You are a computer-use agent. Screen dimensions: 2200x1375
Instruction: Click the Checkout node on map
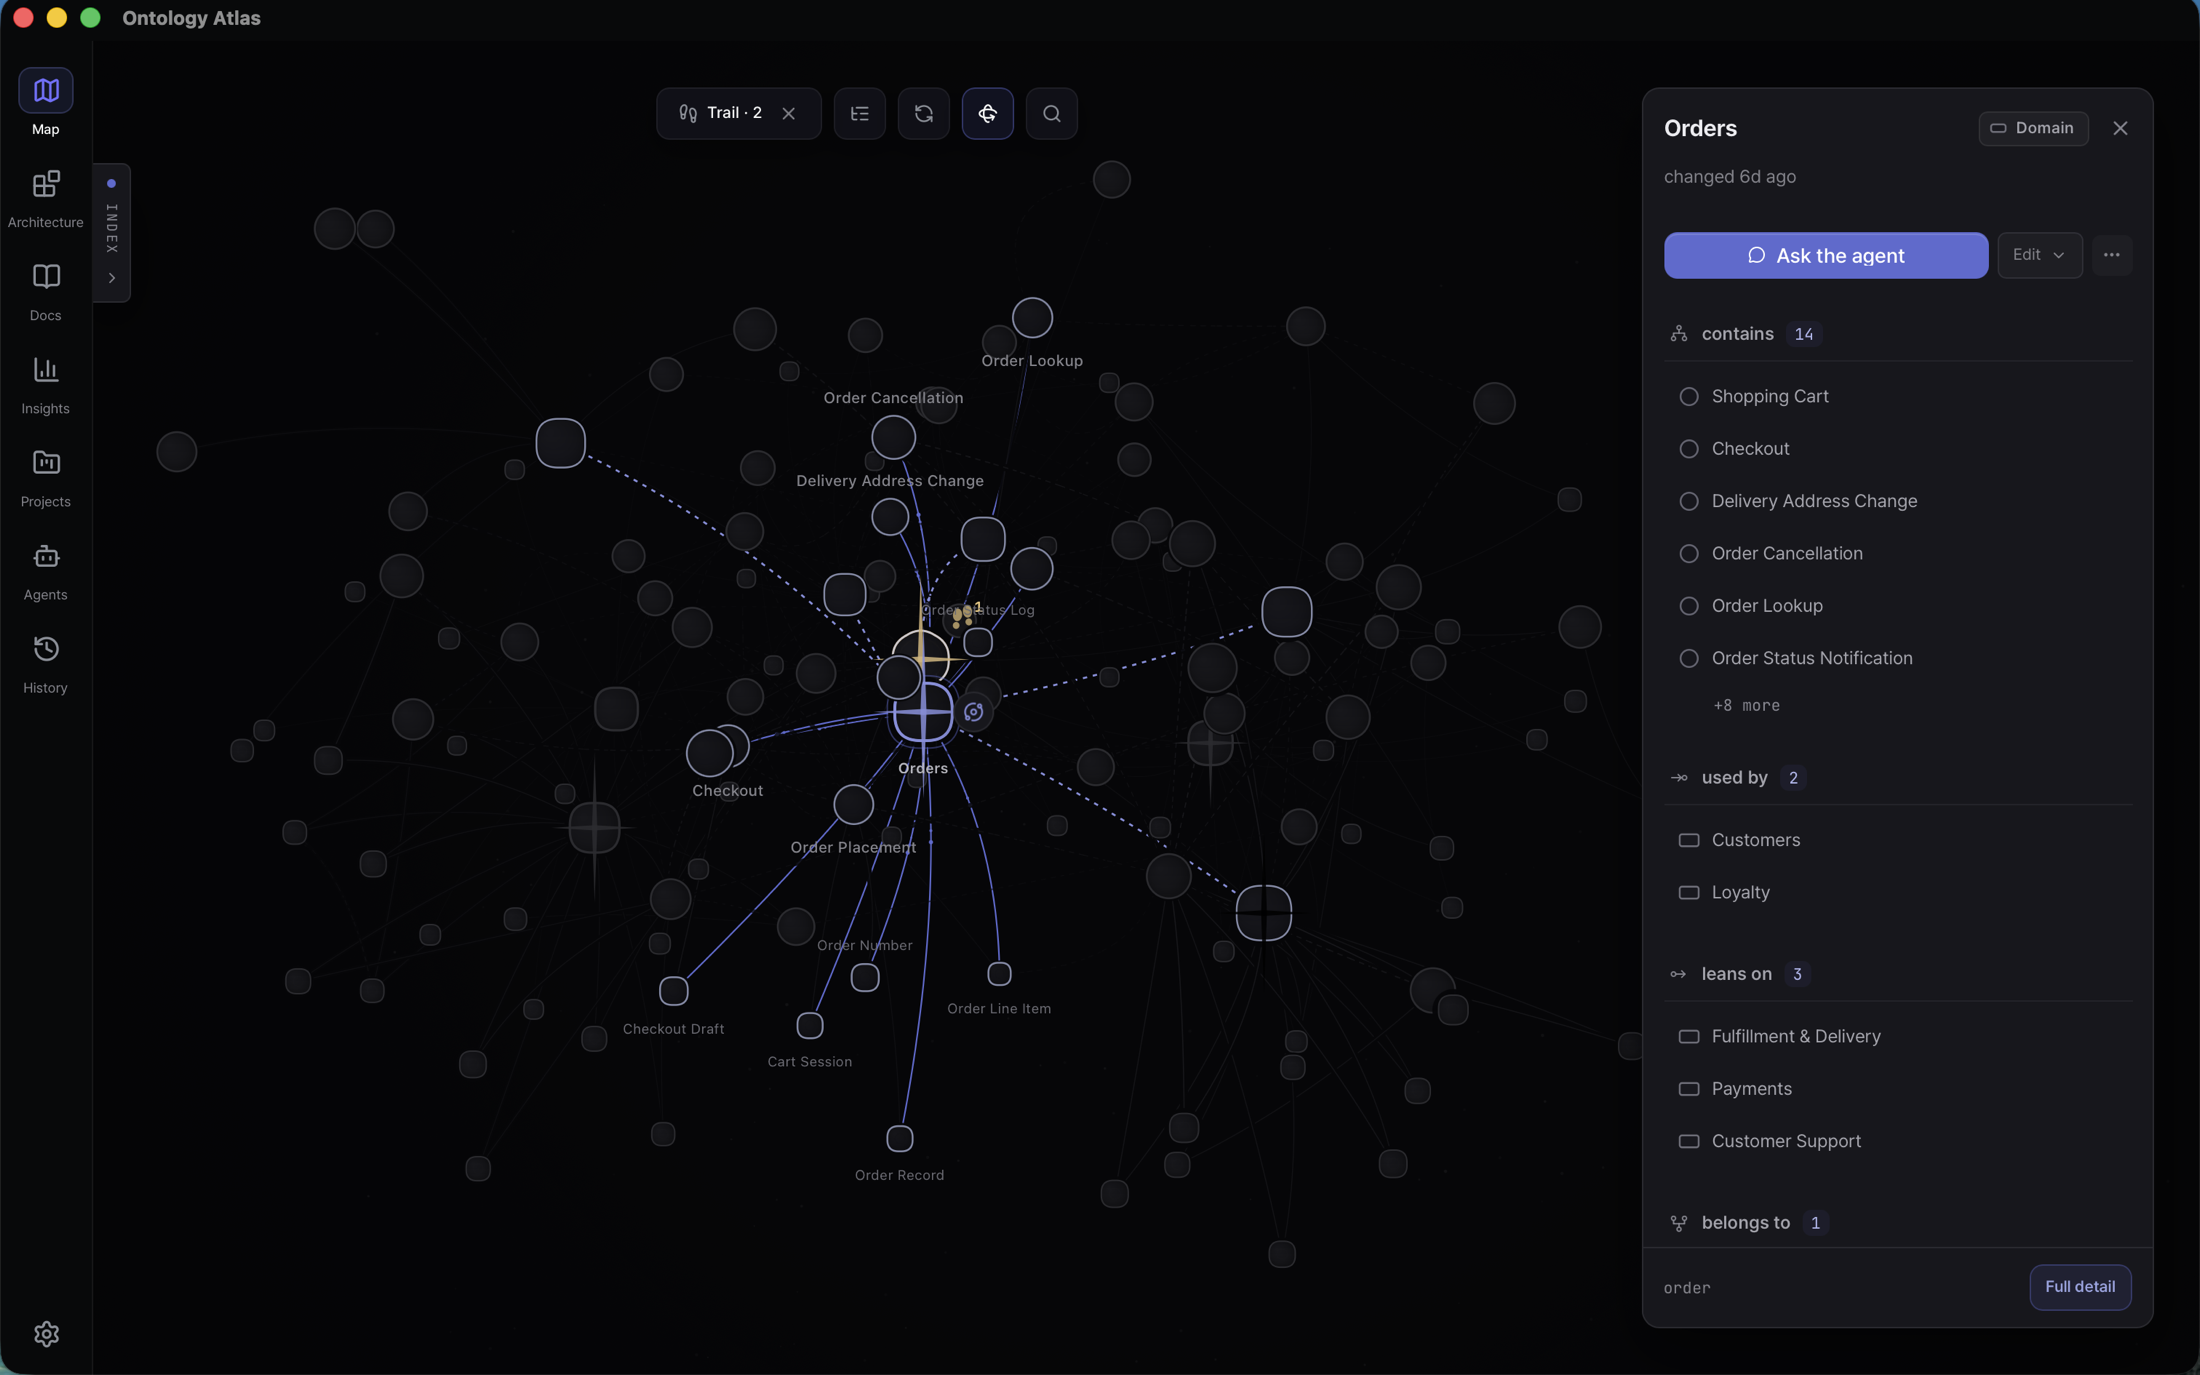(x=709, y=753)
